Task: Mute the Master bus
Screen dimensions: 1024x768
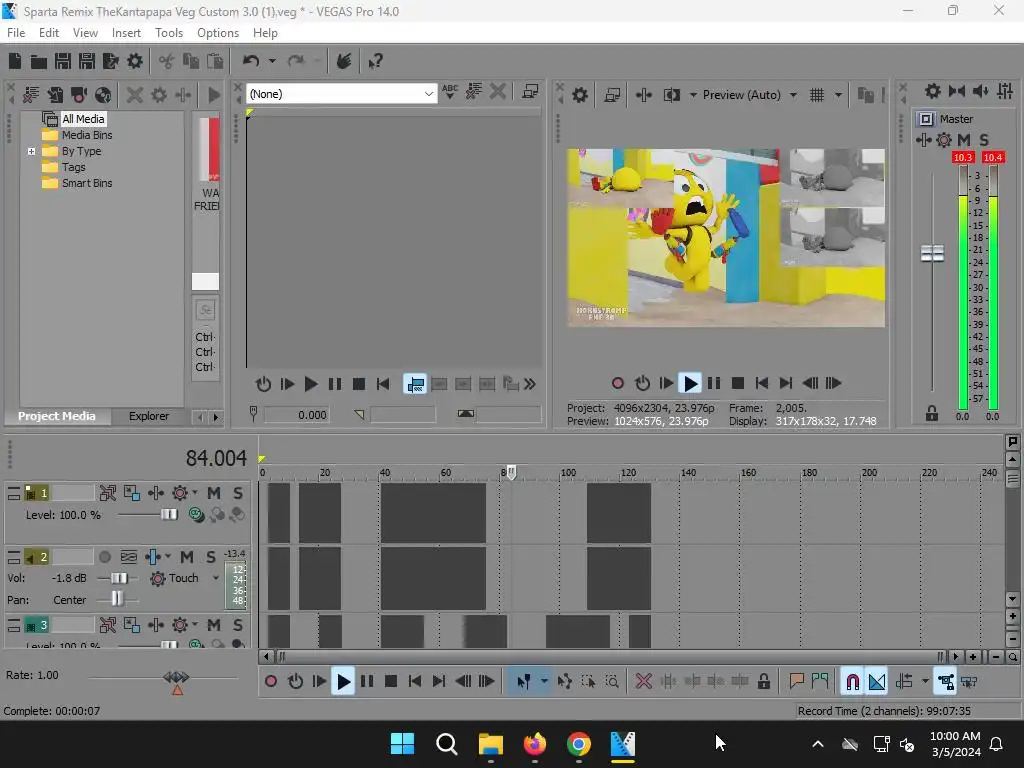Action: tap(963, 140)
